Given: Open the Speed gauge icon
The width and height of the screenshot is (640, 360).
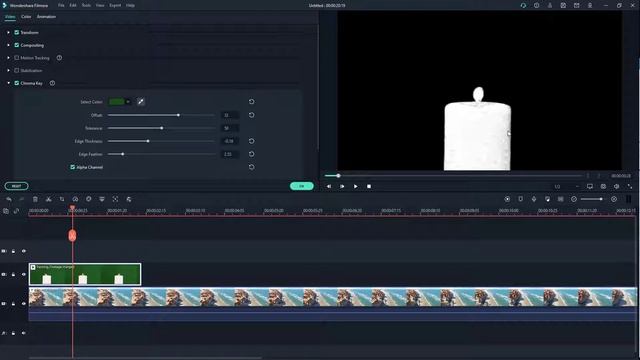Looking at the screenshot, I should tap(76, 199).
